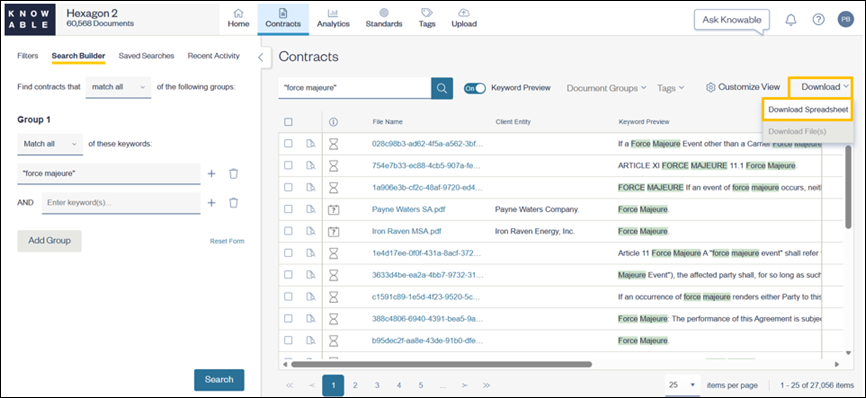The height and width of the screenshot is (398, 866).
Task: Open the Analytics navigation tab
Action: click(333, 19)
